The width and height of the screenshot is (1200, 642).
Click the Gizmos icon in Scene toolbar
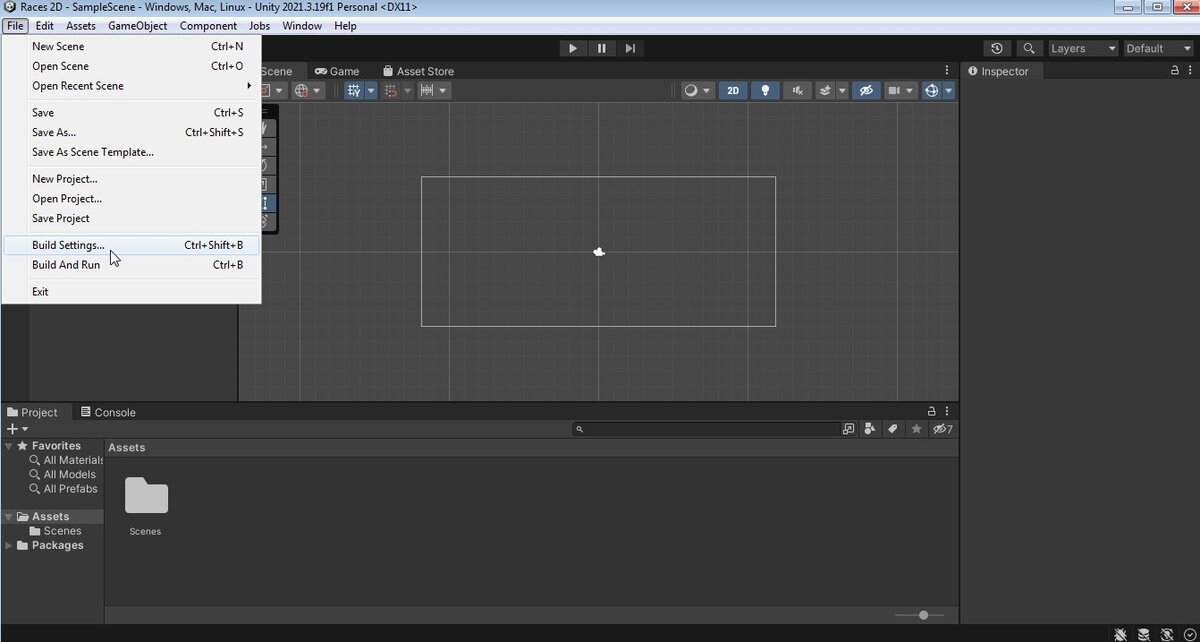point(932,90)
